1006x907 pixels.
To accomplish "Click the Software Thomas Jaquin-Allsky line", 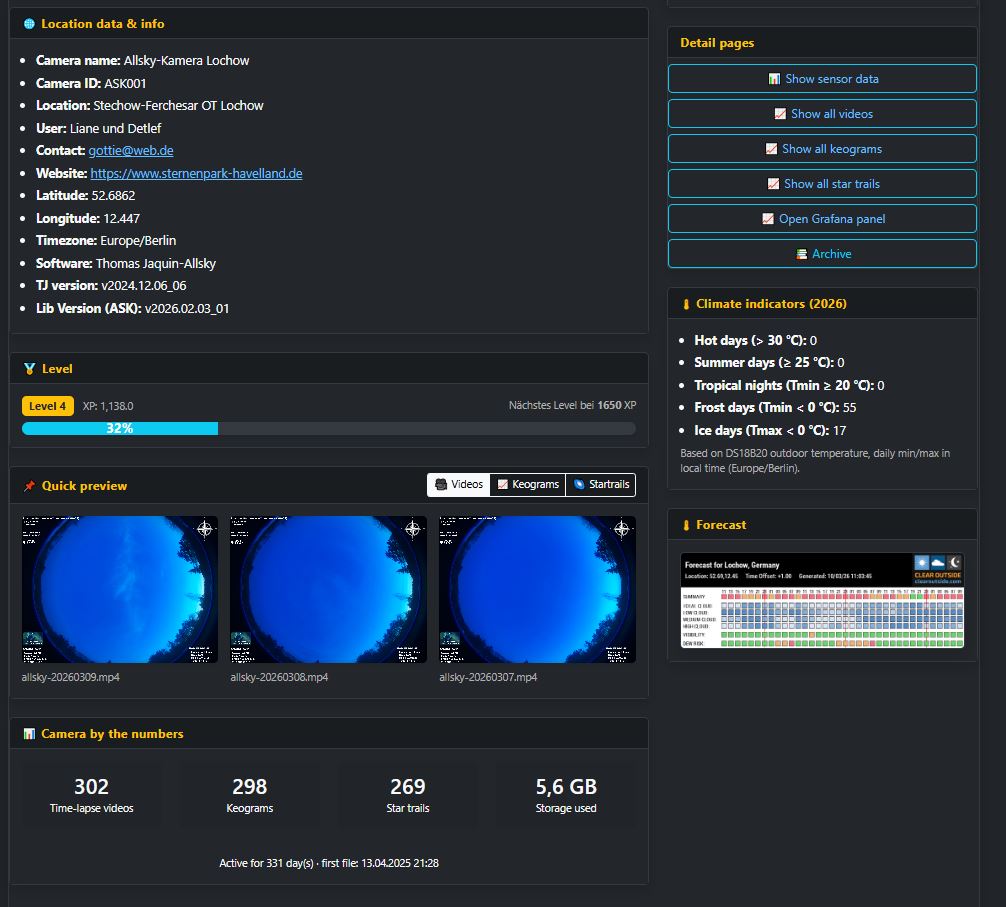I will click(126, 264).
